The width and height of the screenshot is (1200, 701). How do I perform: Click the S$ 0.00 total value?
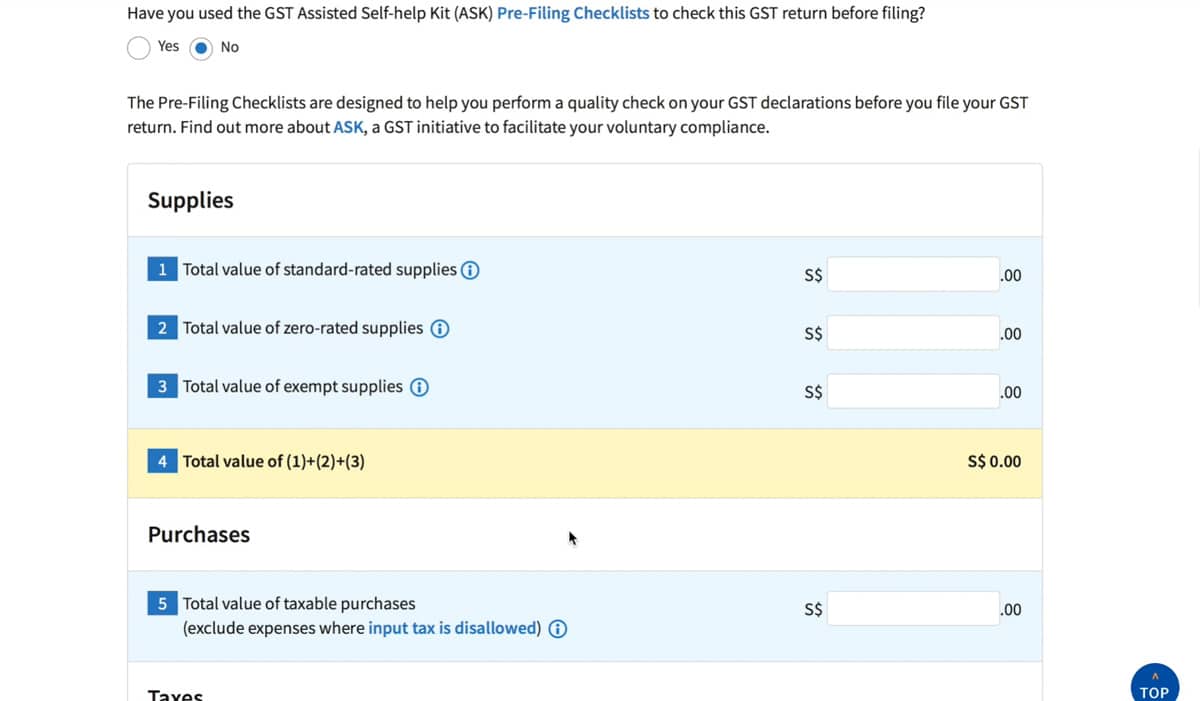click(994, 462)
